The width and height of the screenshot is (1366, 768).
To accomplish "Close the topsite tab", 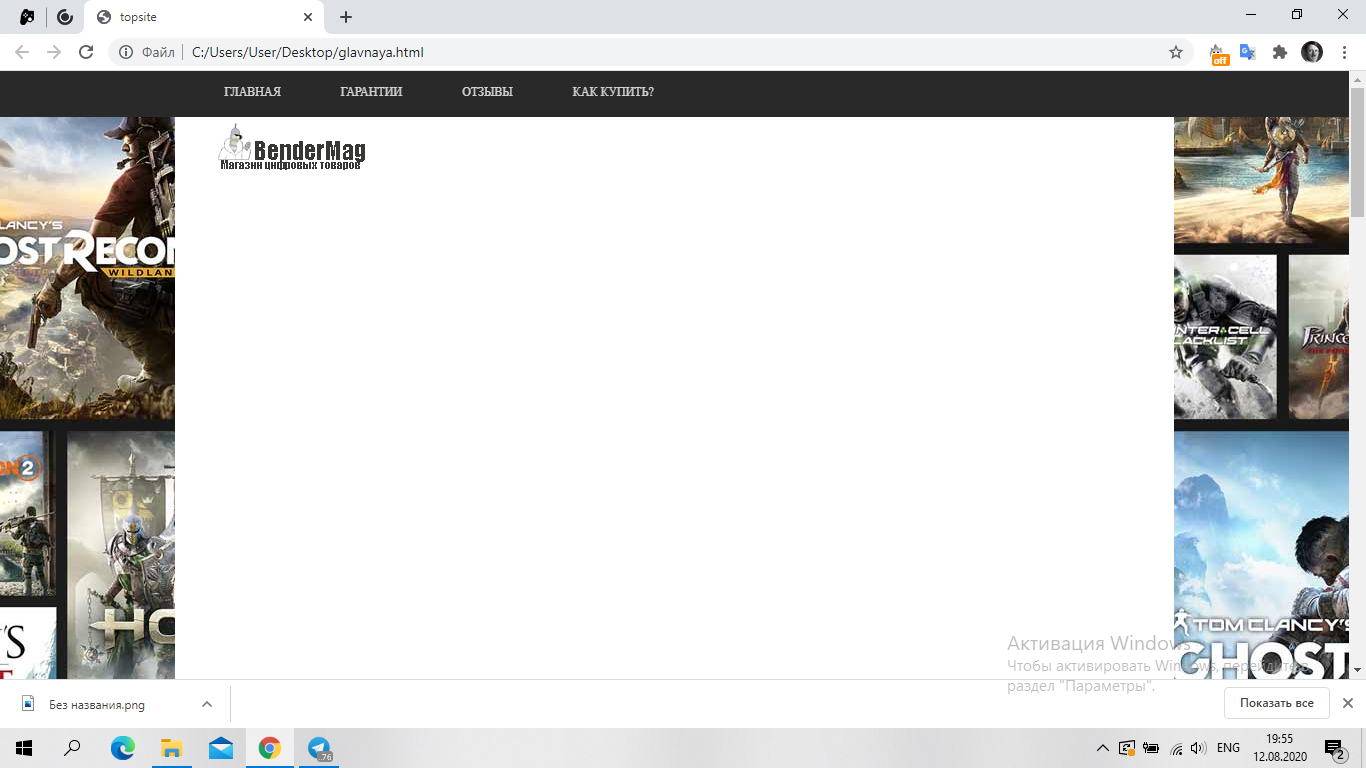I will click(x=308, y=17).
